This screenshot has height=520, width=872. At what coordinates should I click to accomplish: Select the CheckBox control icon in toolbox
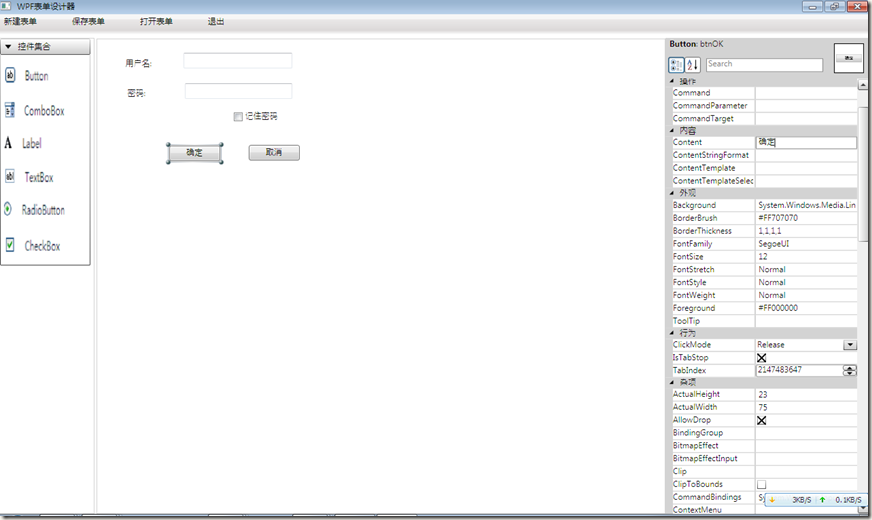[10, 245]
